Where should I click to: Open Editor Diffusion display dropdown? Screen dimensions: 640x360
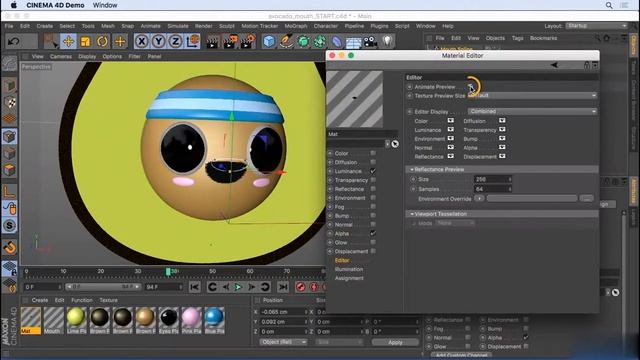502,121
